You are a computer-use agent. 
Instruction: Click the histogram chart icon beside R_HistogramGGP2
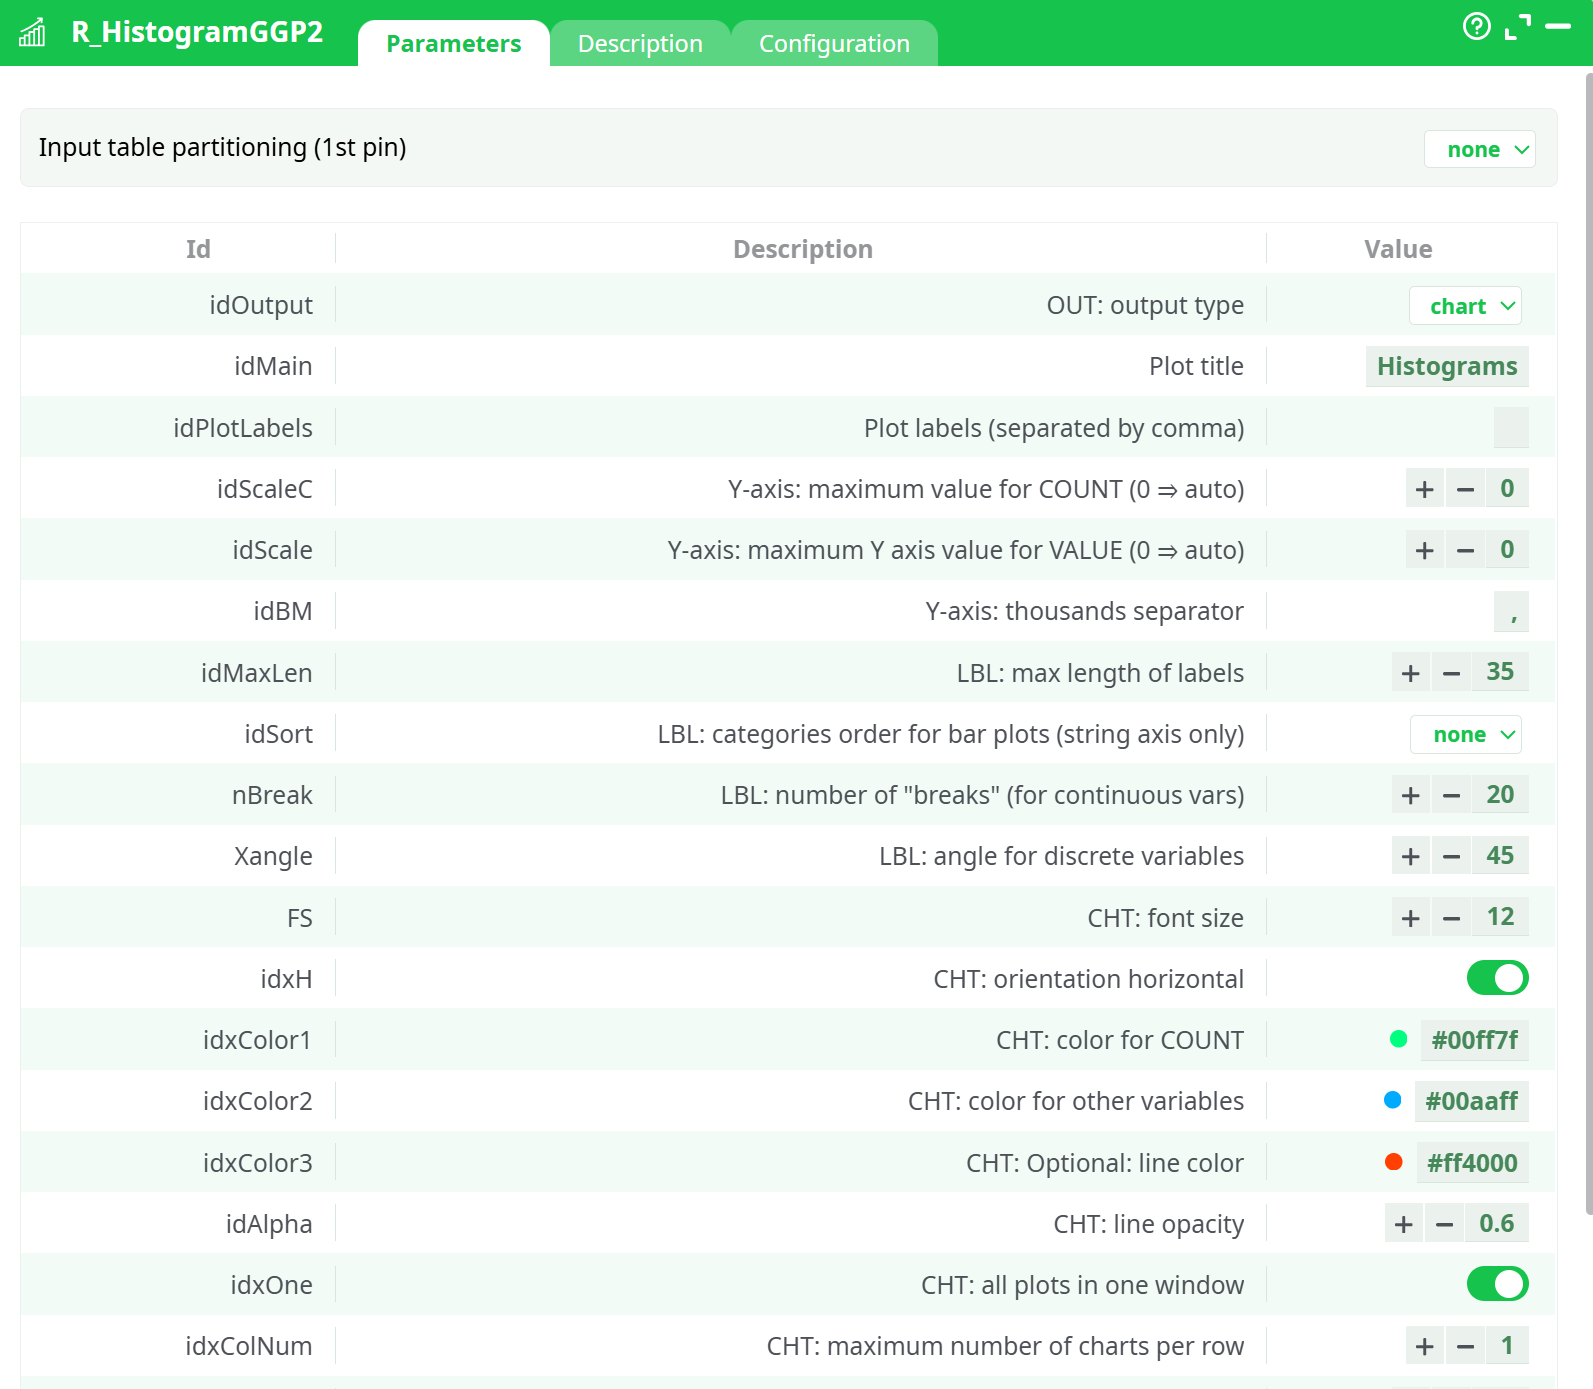[x=33, y=32]
